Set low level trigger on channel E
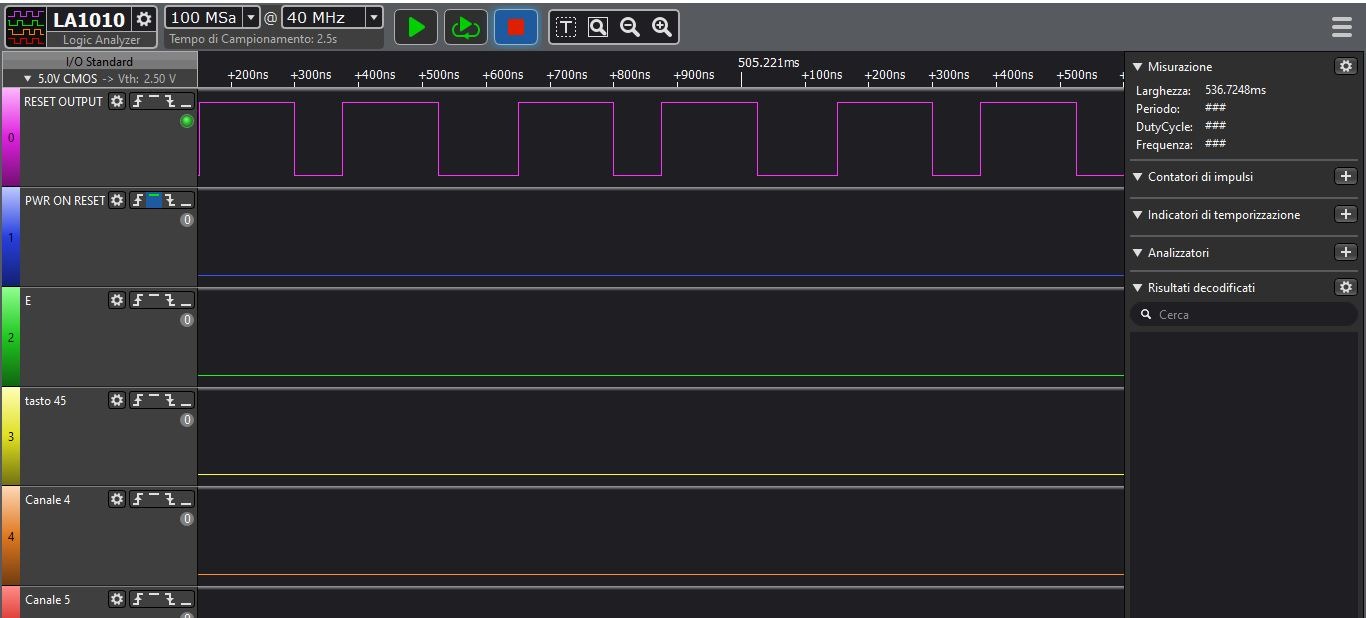Image resolution: width=1366 pixels, height=618 pixels. click(x=186, y=300)
